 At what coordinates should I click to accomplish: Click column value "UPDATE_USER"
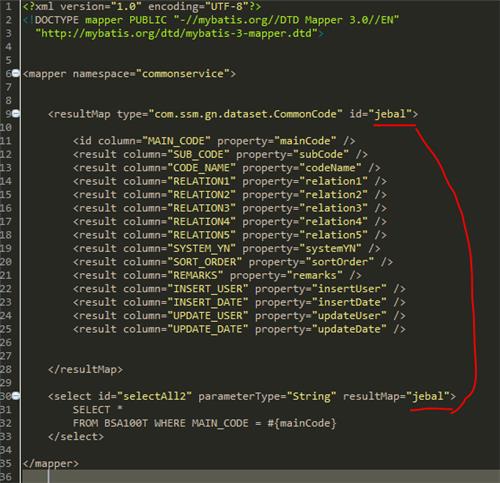pos(208,316)
